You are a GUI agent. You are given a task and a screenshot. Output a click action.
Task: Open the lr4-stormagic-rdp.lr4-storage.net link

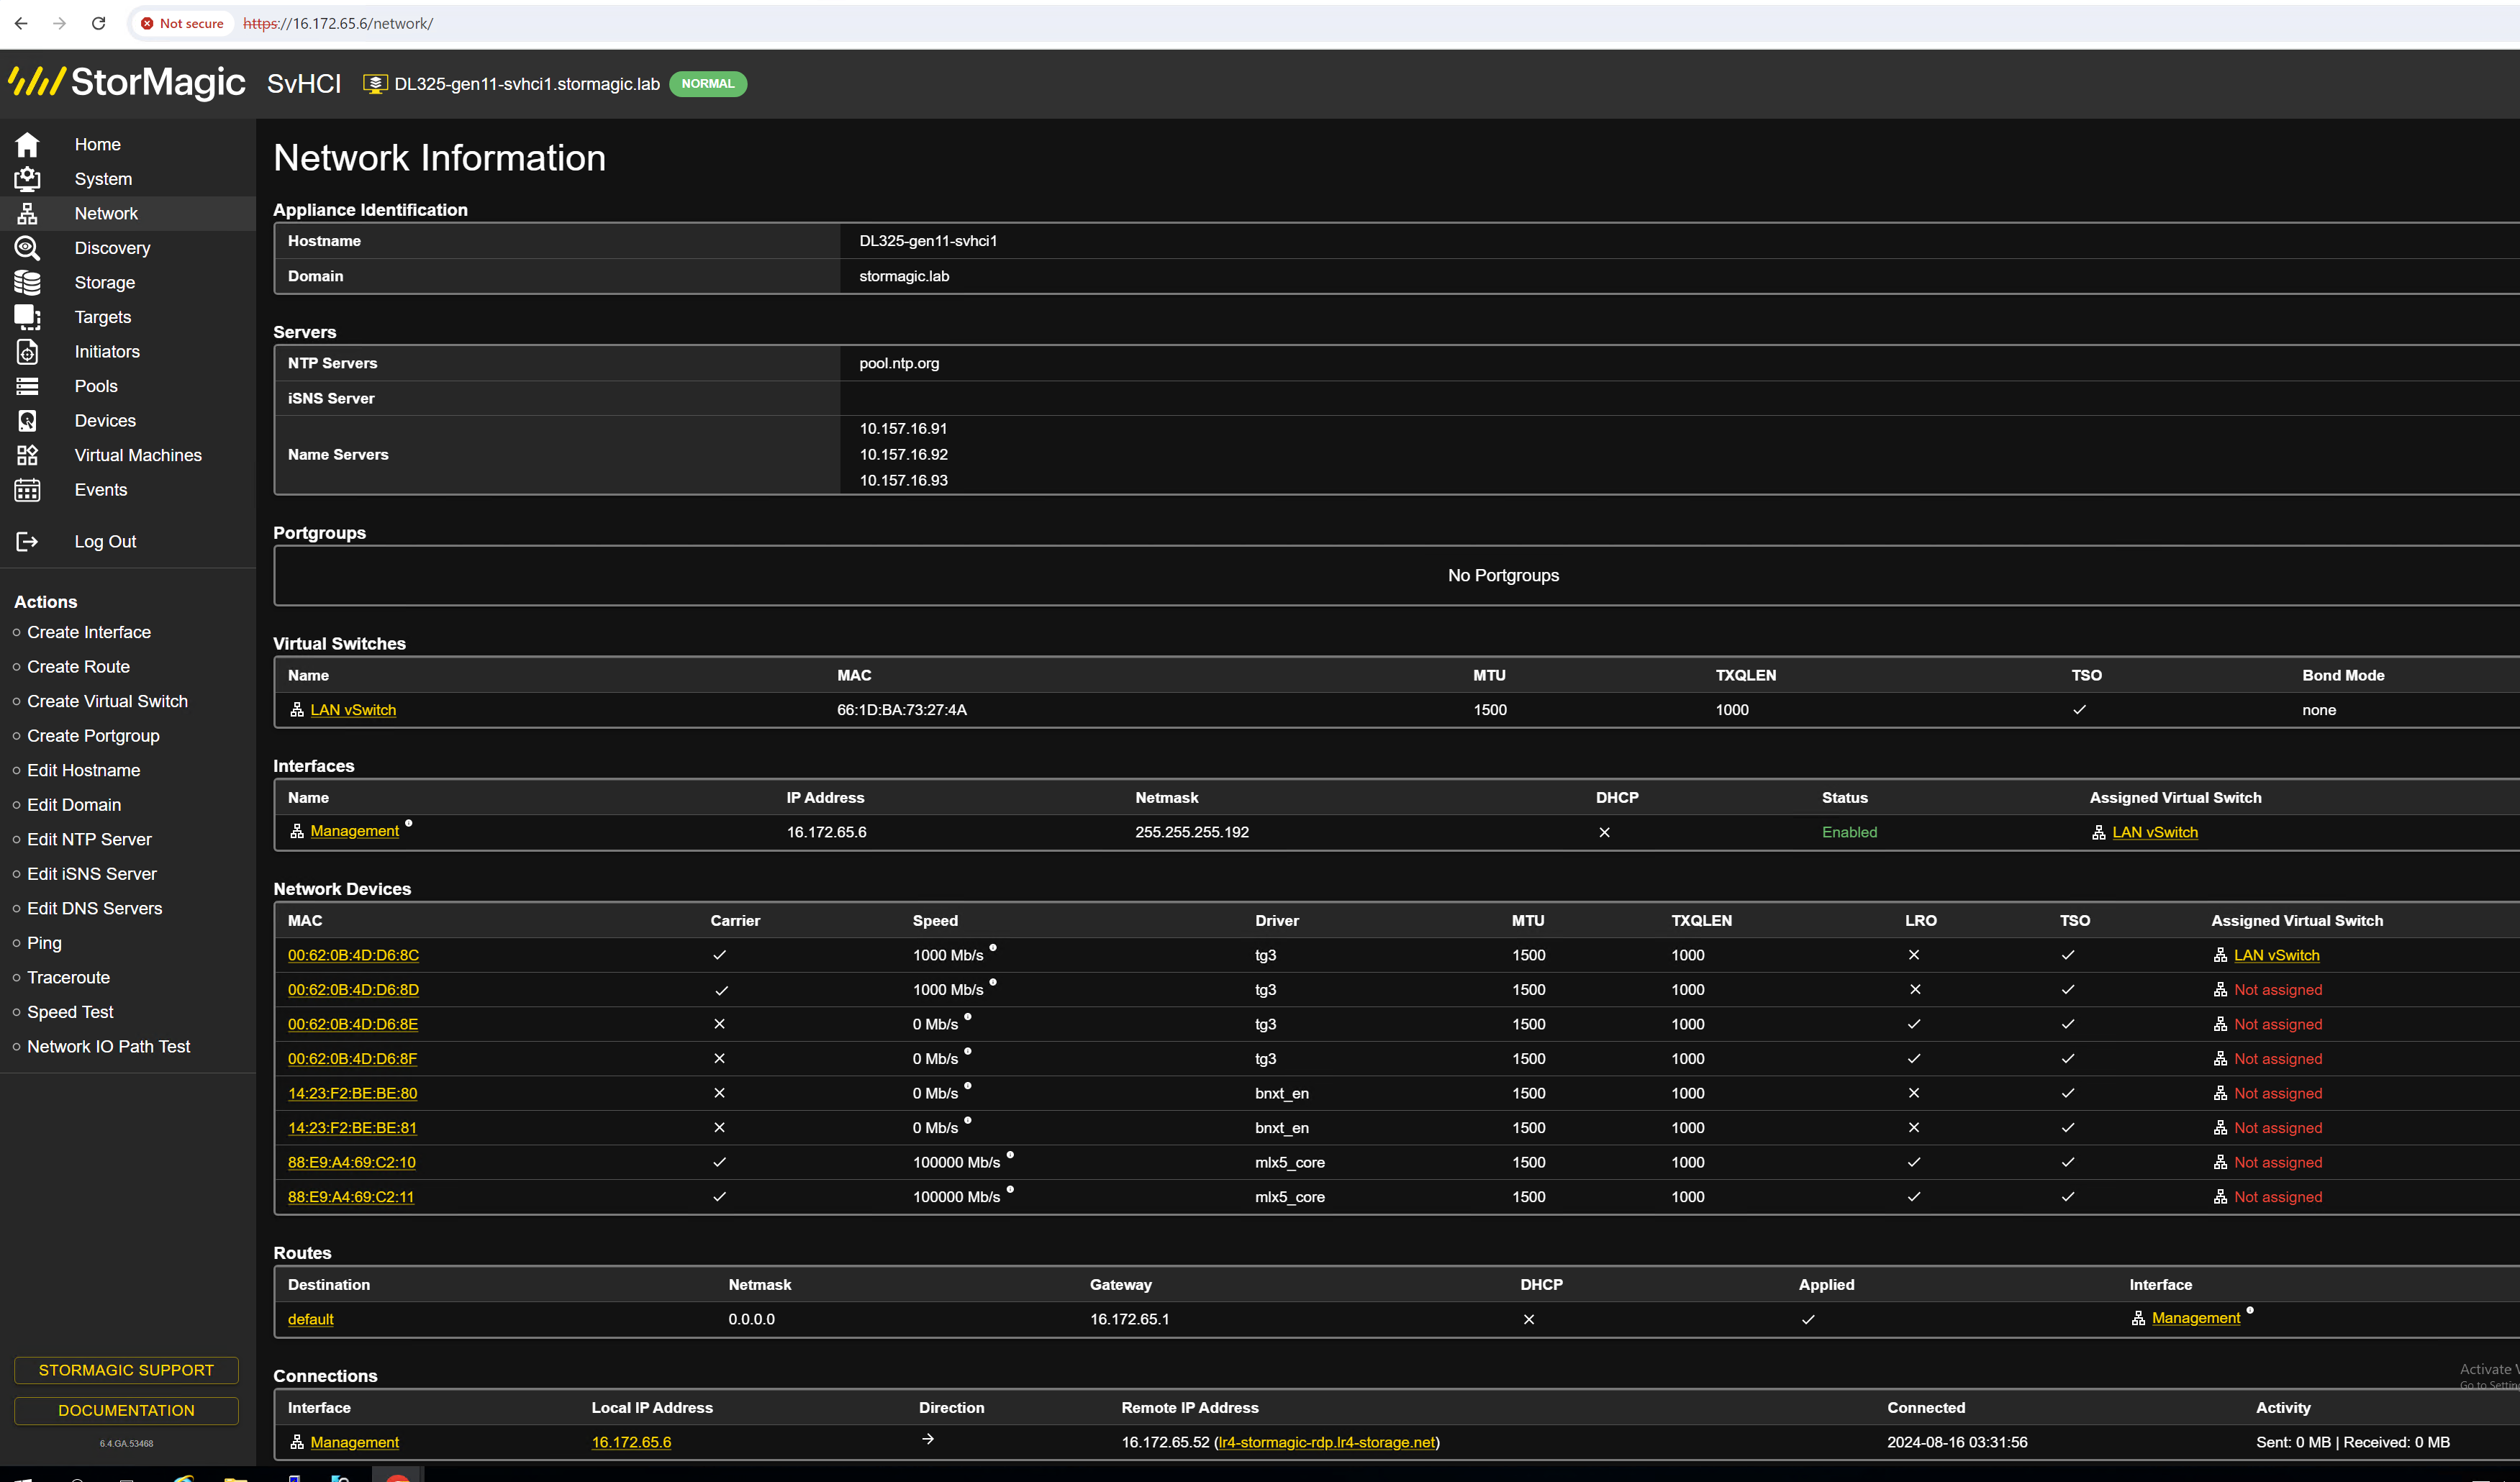pyautogui.click(x=1327, y=1442)
